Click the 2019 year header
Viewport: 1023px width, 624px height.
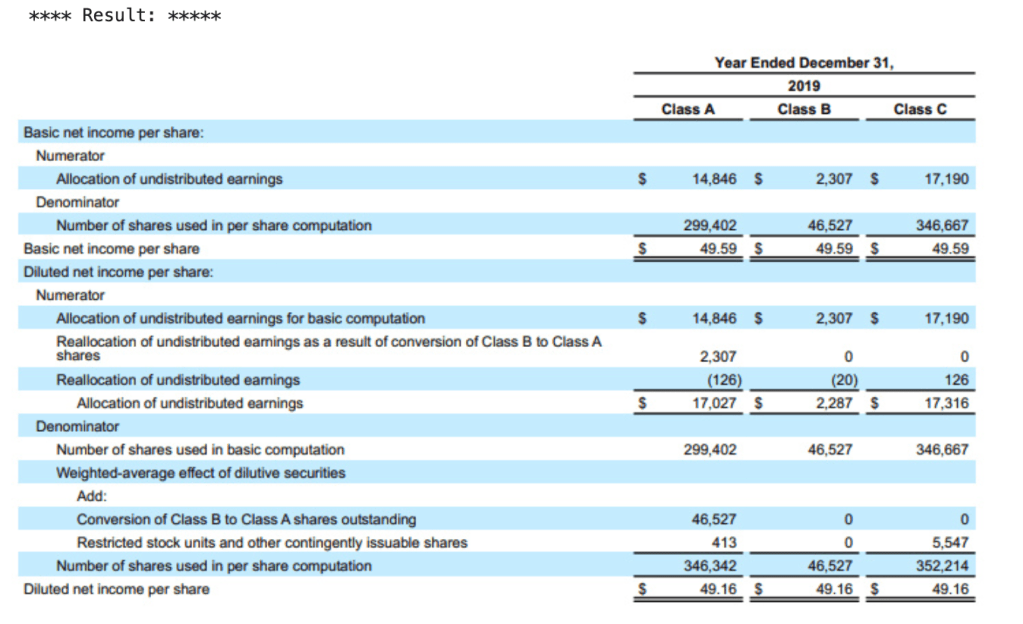(804, 86)
